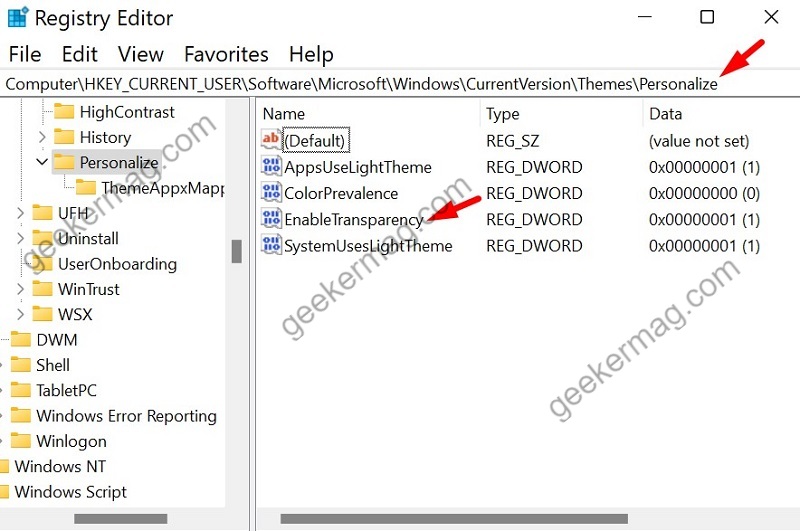Screen dimensions: 800x531
Task: Select the AppsUseLightTheme value name
Action: [358, 167]
